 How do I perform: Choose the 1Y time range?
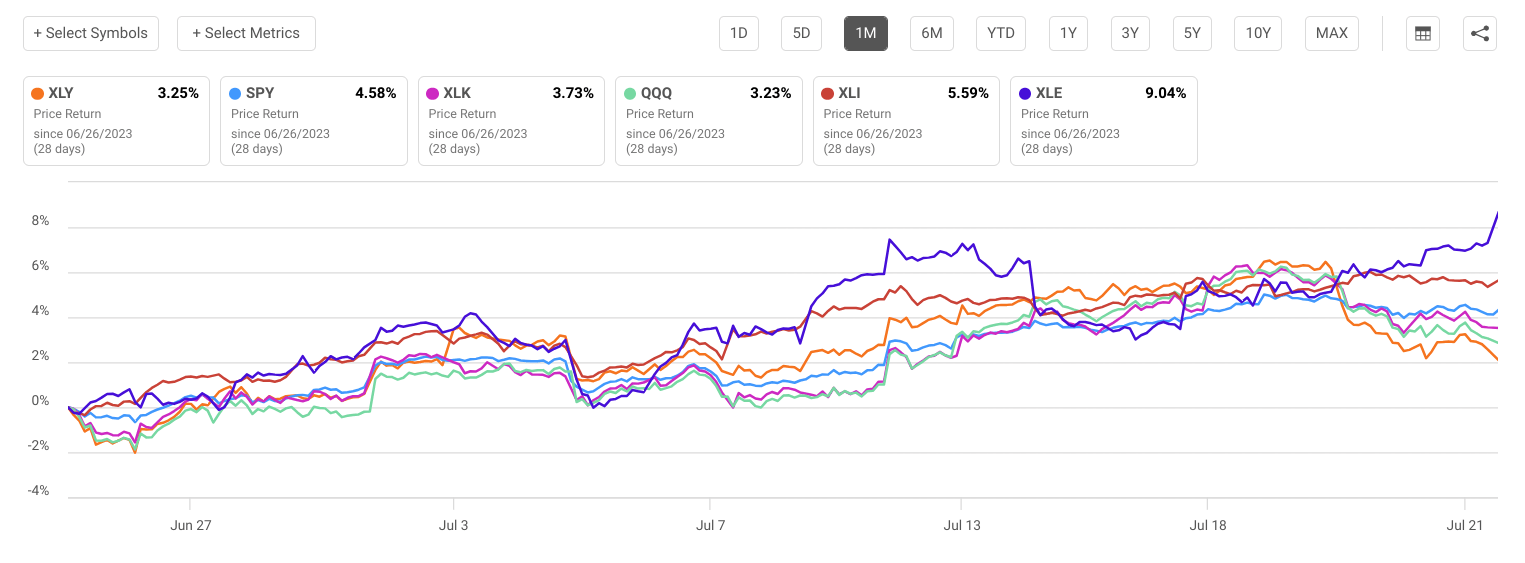click(x=1068, y=33)
